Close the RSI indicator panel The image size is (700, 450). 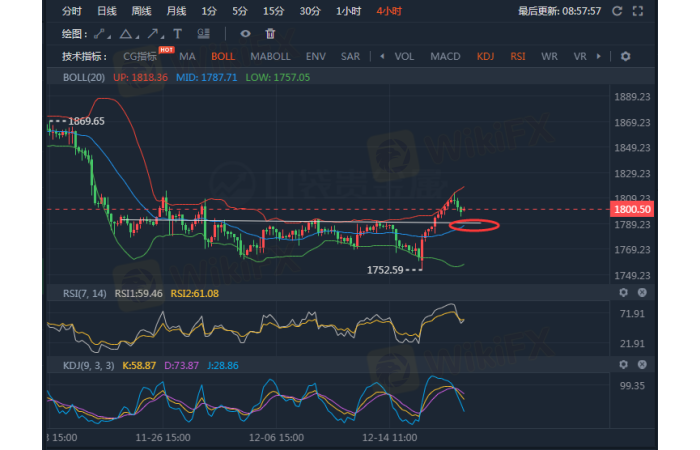pos(641,293)
